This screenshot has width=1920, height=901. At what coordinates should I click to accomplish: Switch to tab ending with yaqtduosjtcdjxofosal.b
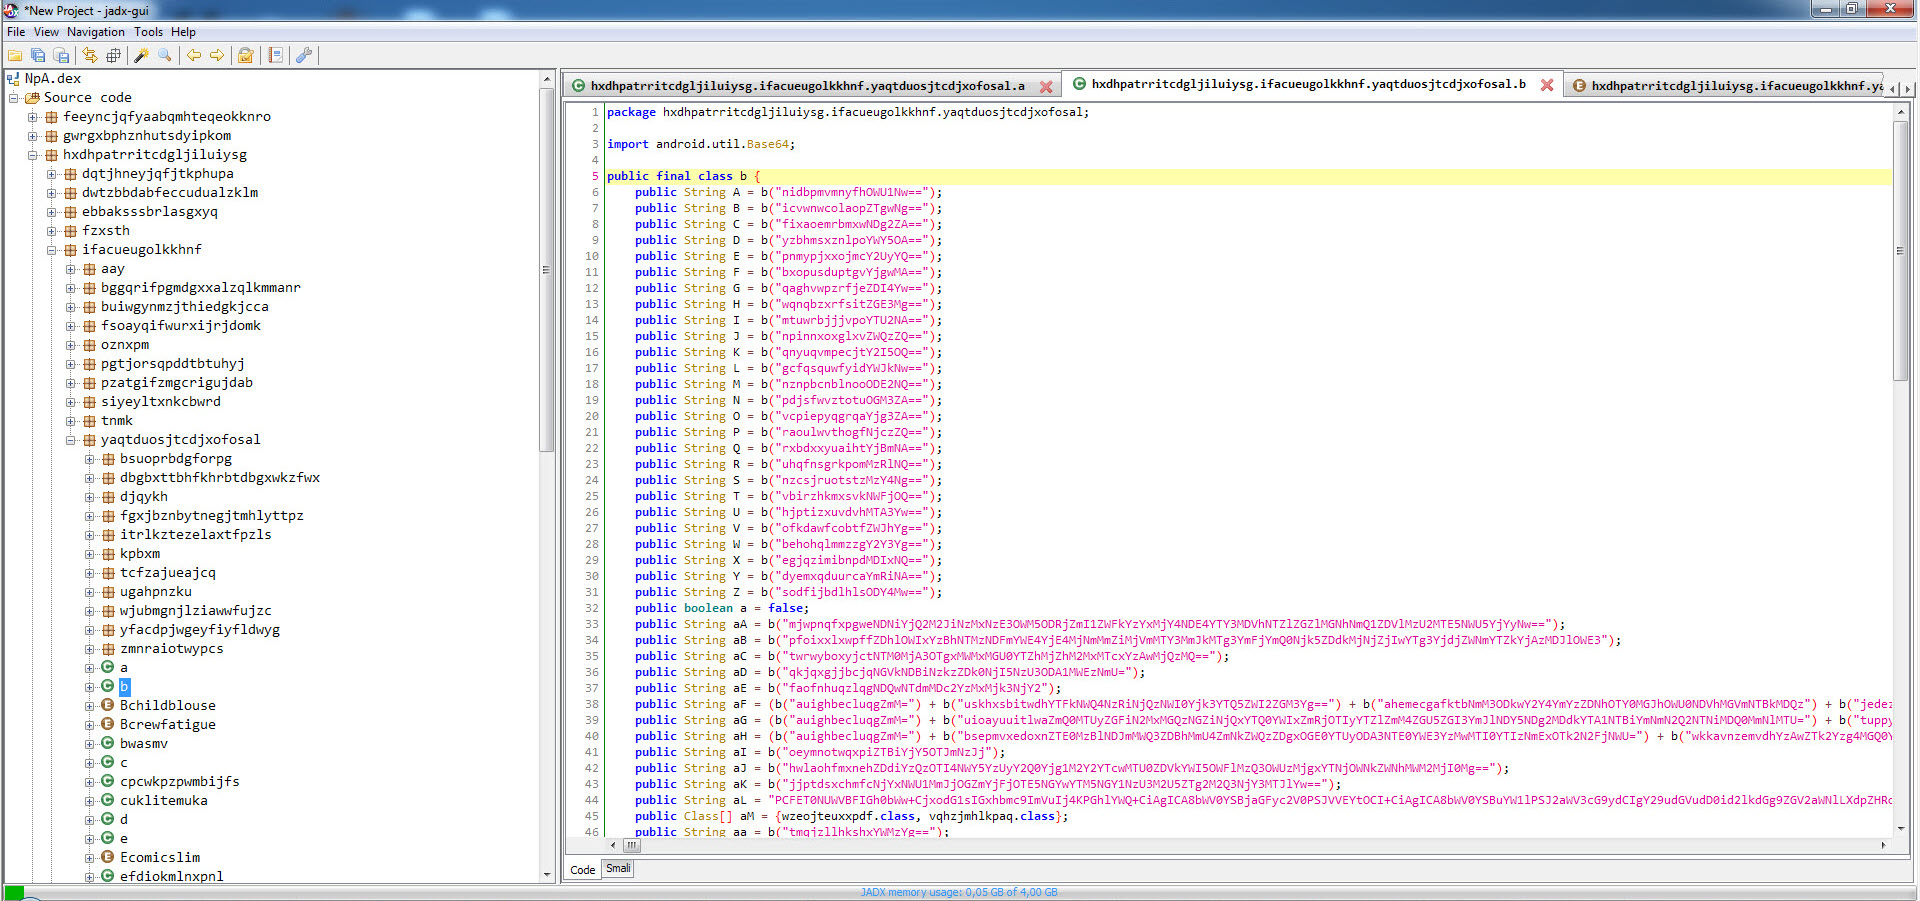point(1308,84)
